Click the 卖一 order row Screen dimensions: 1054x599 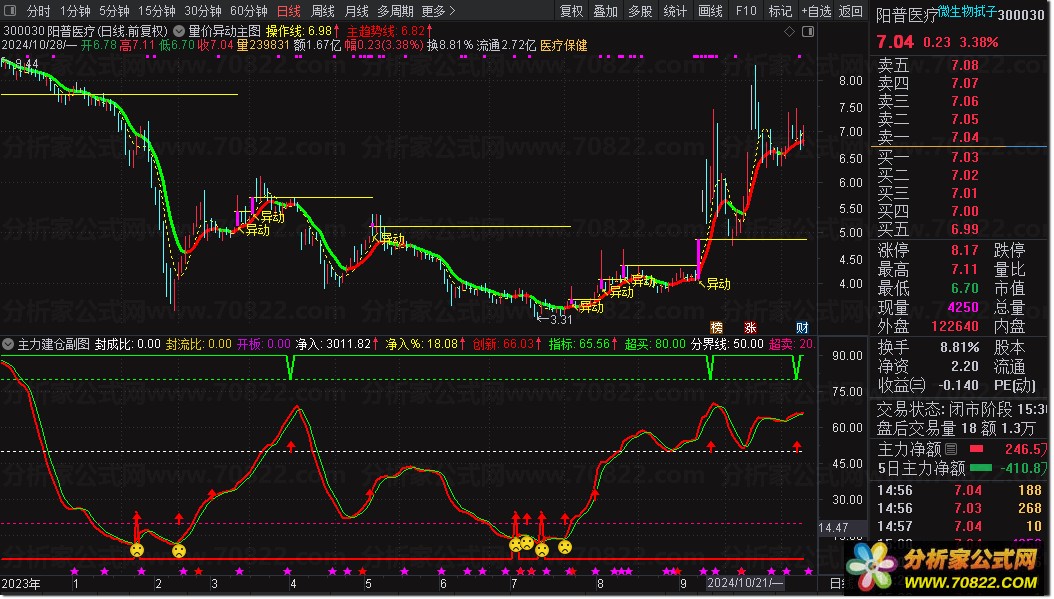pyautogui.click(x=959, y=137)
